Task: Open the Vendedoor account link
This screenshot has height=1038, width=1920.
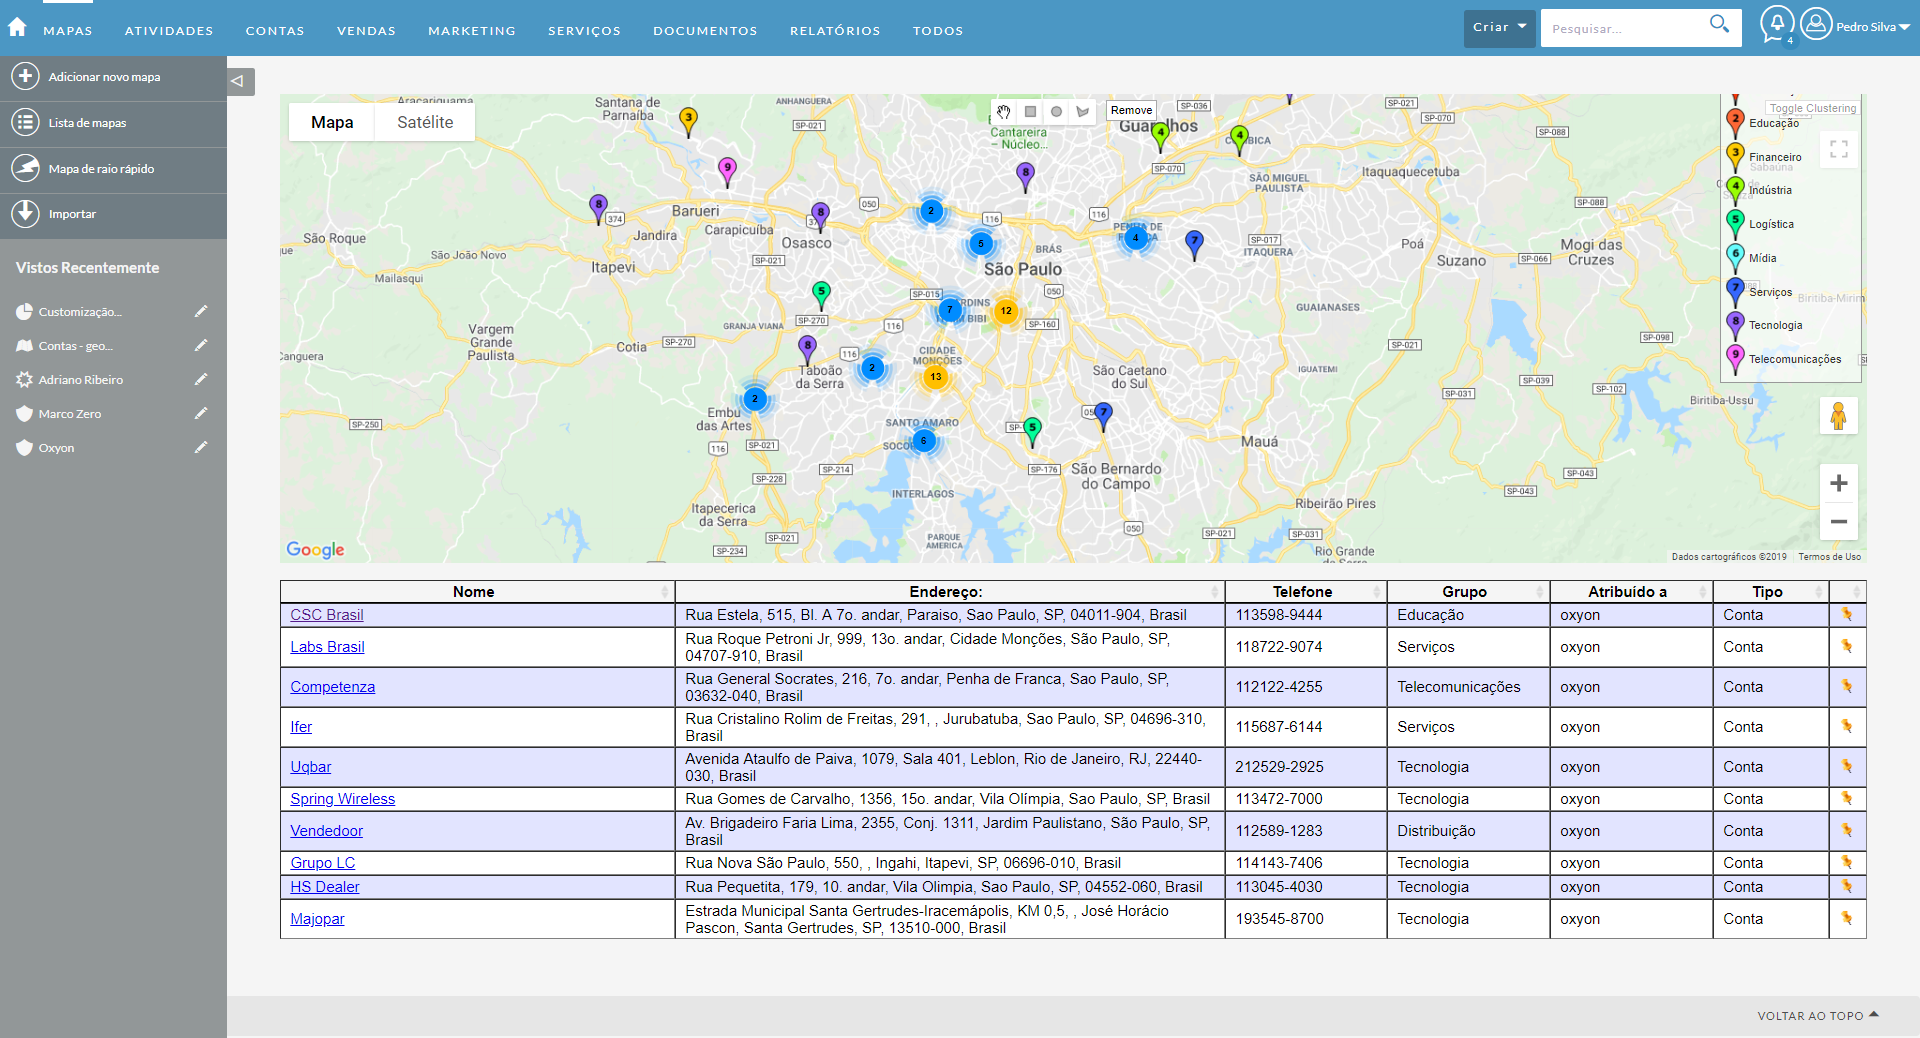Action: [x=327, y=831]
